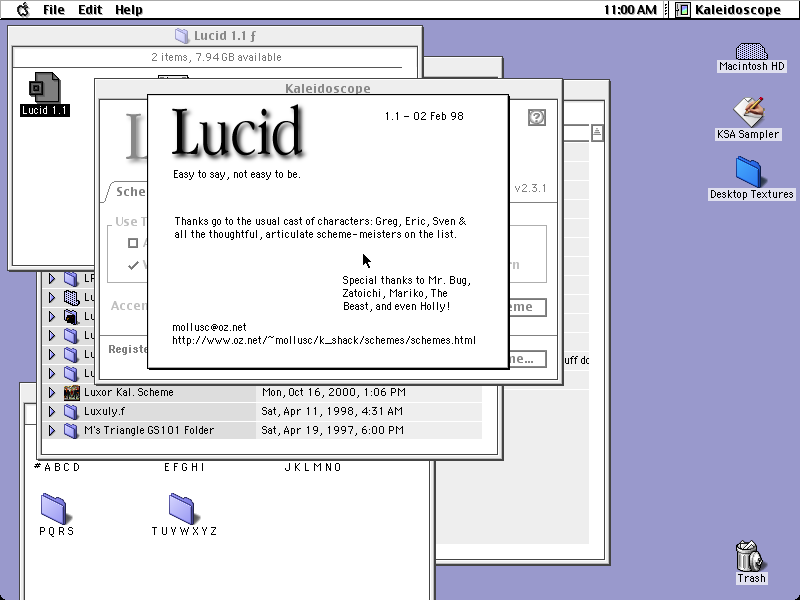Open the Edit menu
This screenshot has width=800, height=600.
90,10
